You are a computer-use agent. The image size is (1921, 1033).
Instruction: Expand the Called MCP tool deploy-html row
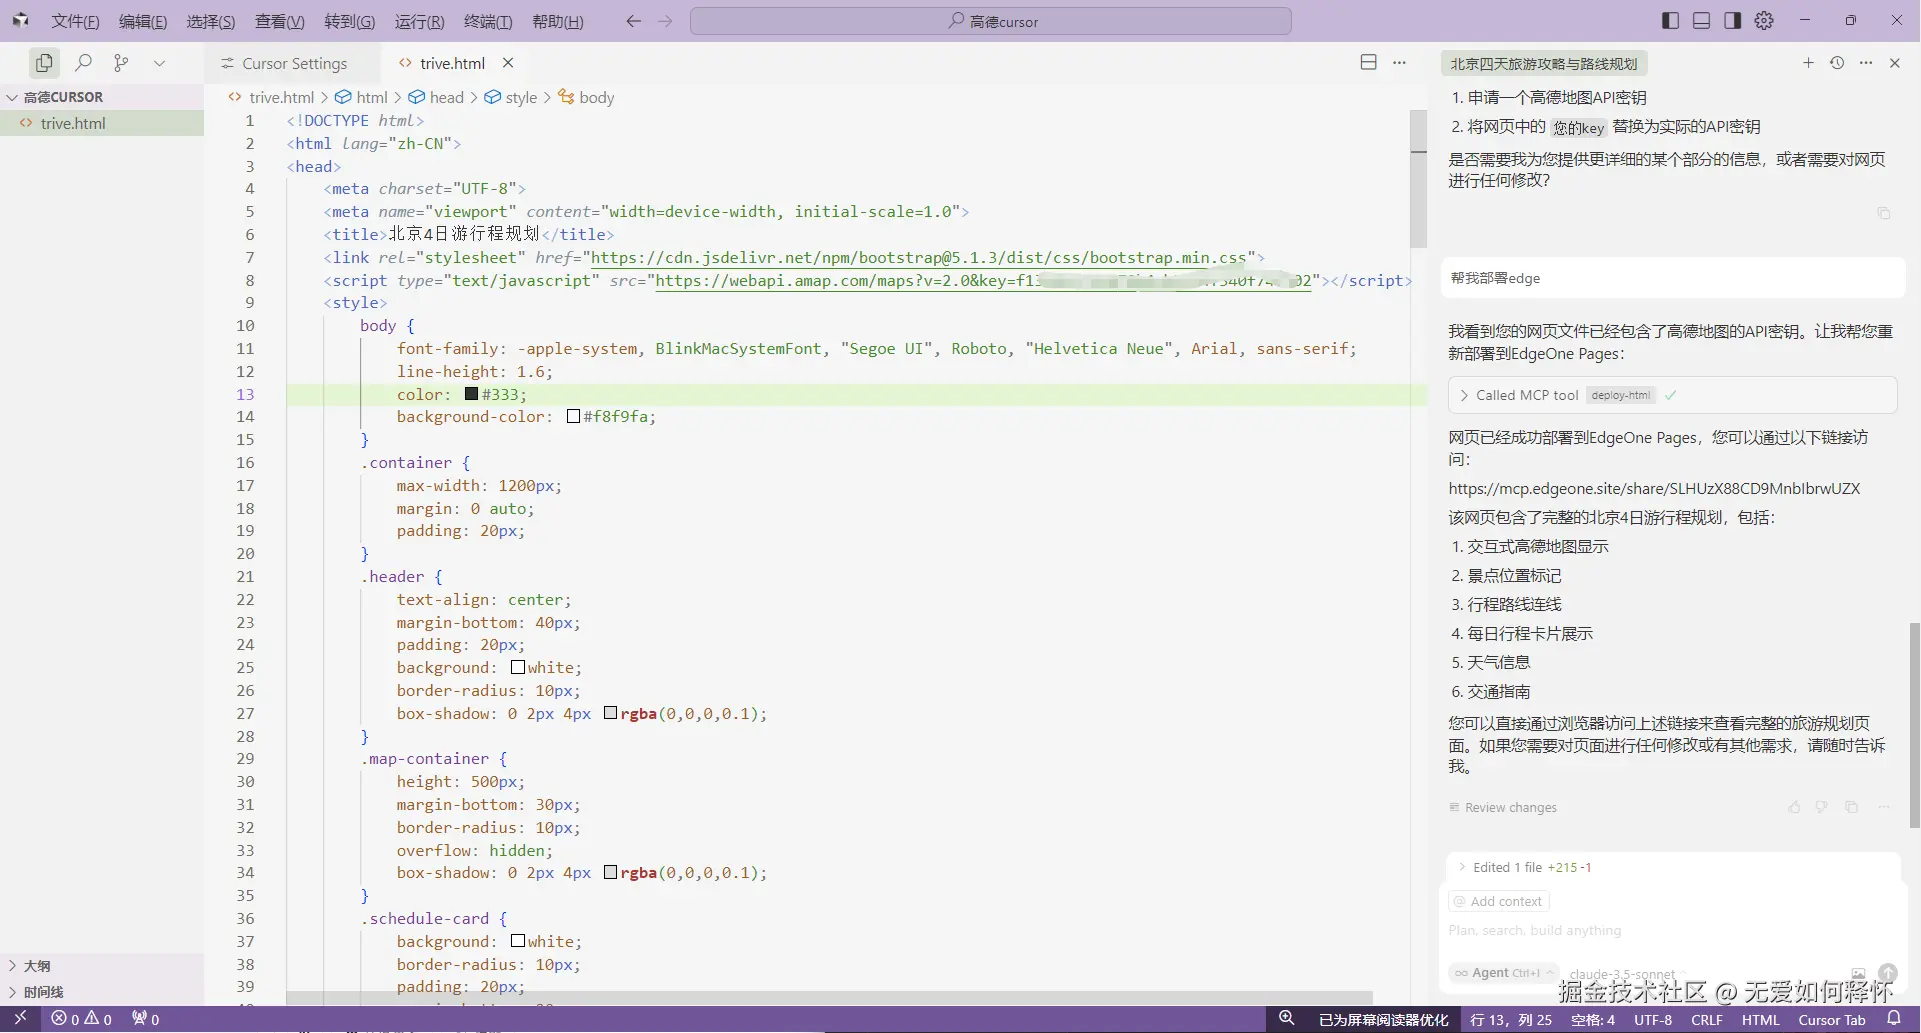1672,395
